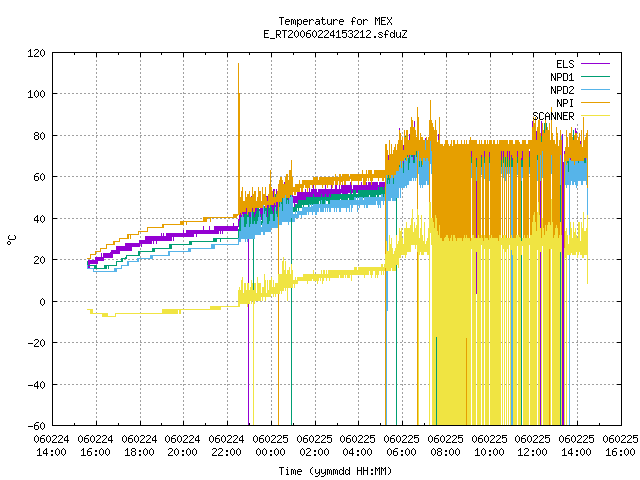Click the x-axis label '060225 10:00'
The height and width of the screenshot is (480, 640).
490,446
